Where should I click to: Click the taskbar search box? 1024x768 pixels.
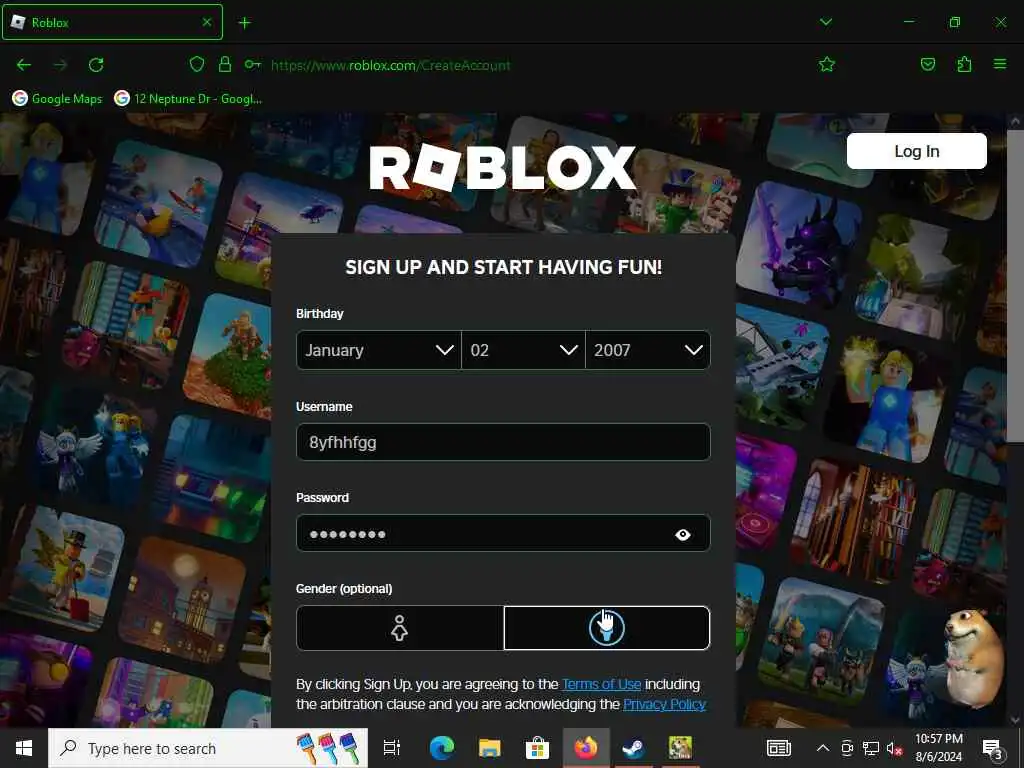(208, 748)
